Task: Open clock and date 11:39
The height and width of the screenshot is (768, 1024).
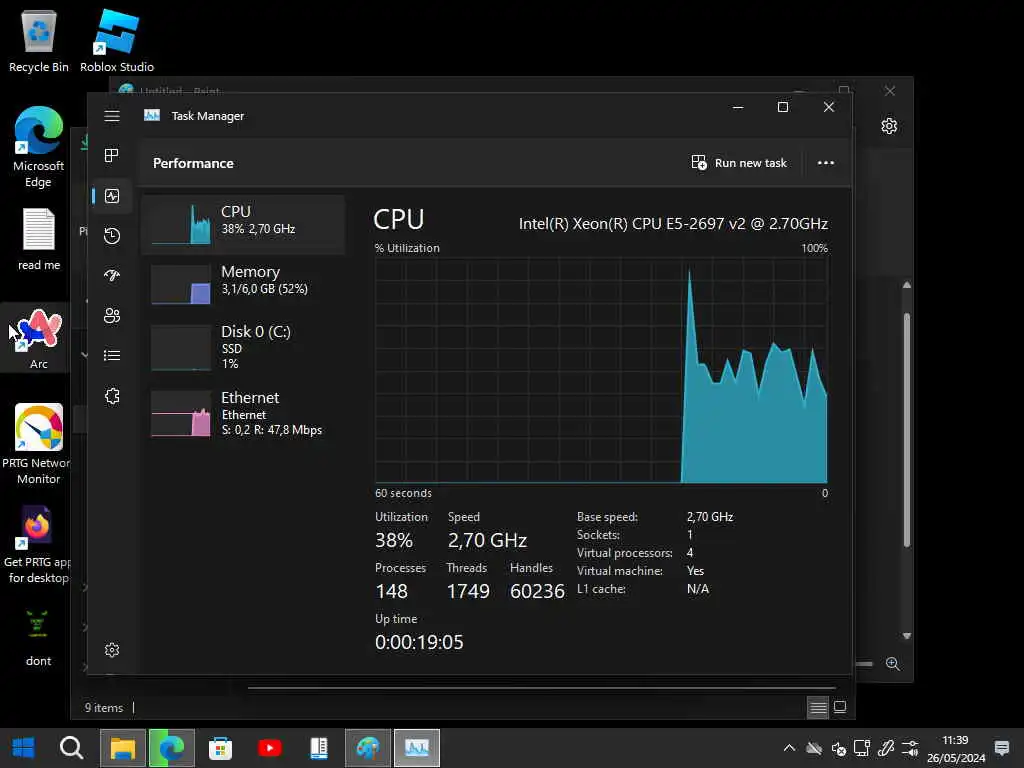Action: [x=955, y=749]
